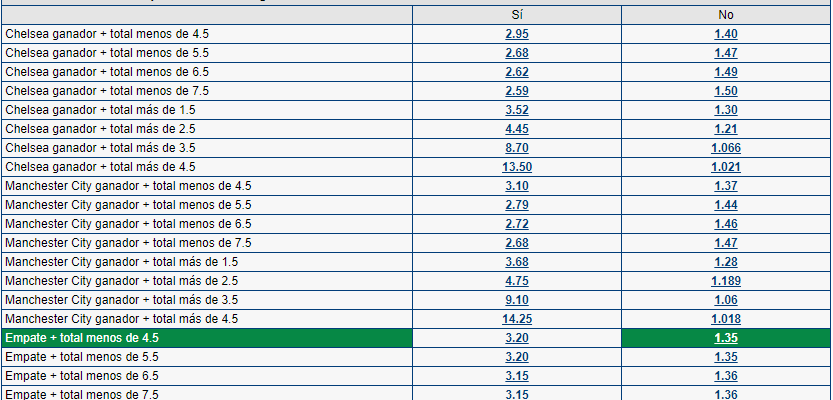
Task: Select Sí odds 3.52 for Chelsea más de 1.5
Action: pyautogui.click(x=516, y=110)
